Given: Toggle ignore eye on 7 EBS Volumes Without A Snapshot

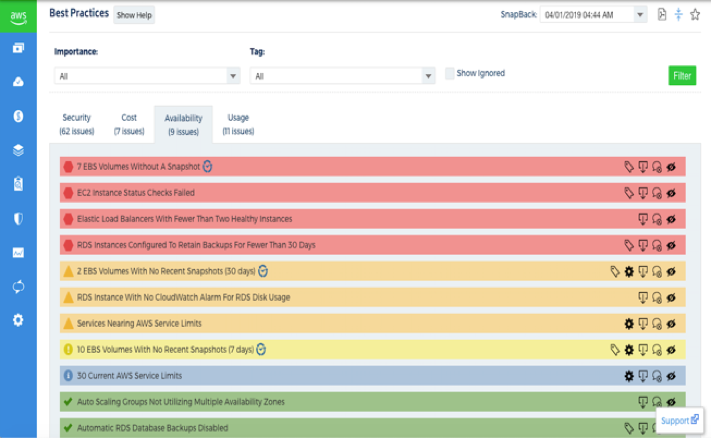Looking at the screenshot, I should click(x=671, y=167).
